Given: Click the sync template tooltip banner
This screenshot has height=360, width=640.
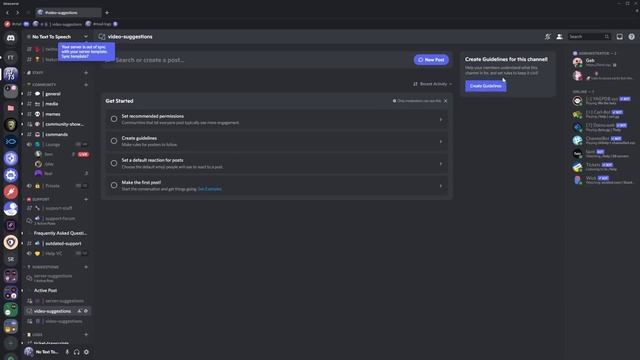Looking at the screenshot, I should [x=86, y=52].
